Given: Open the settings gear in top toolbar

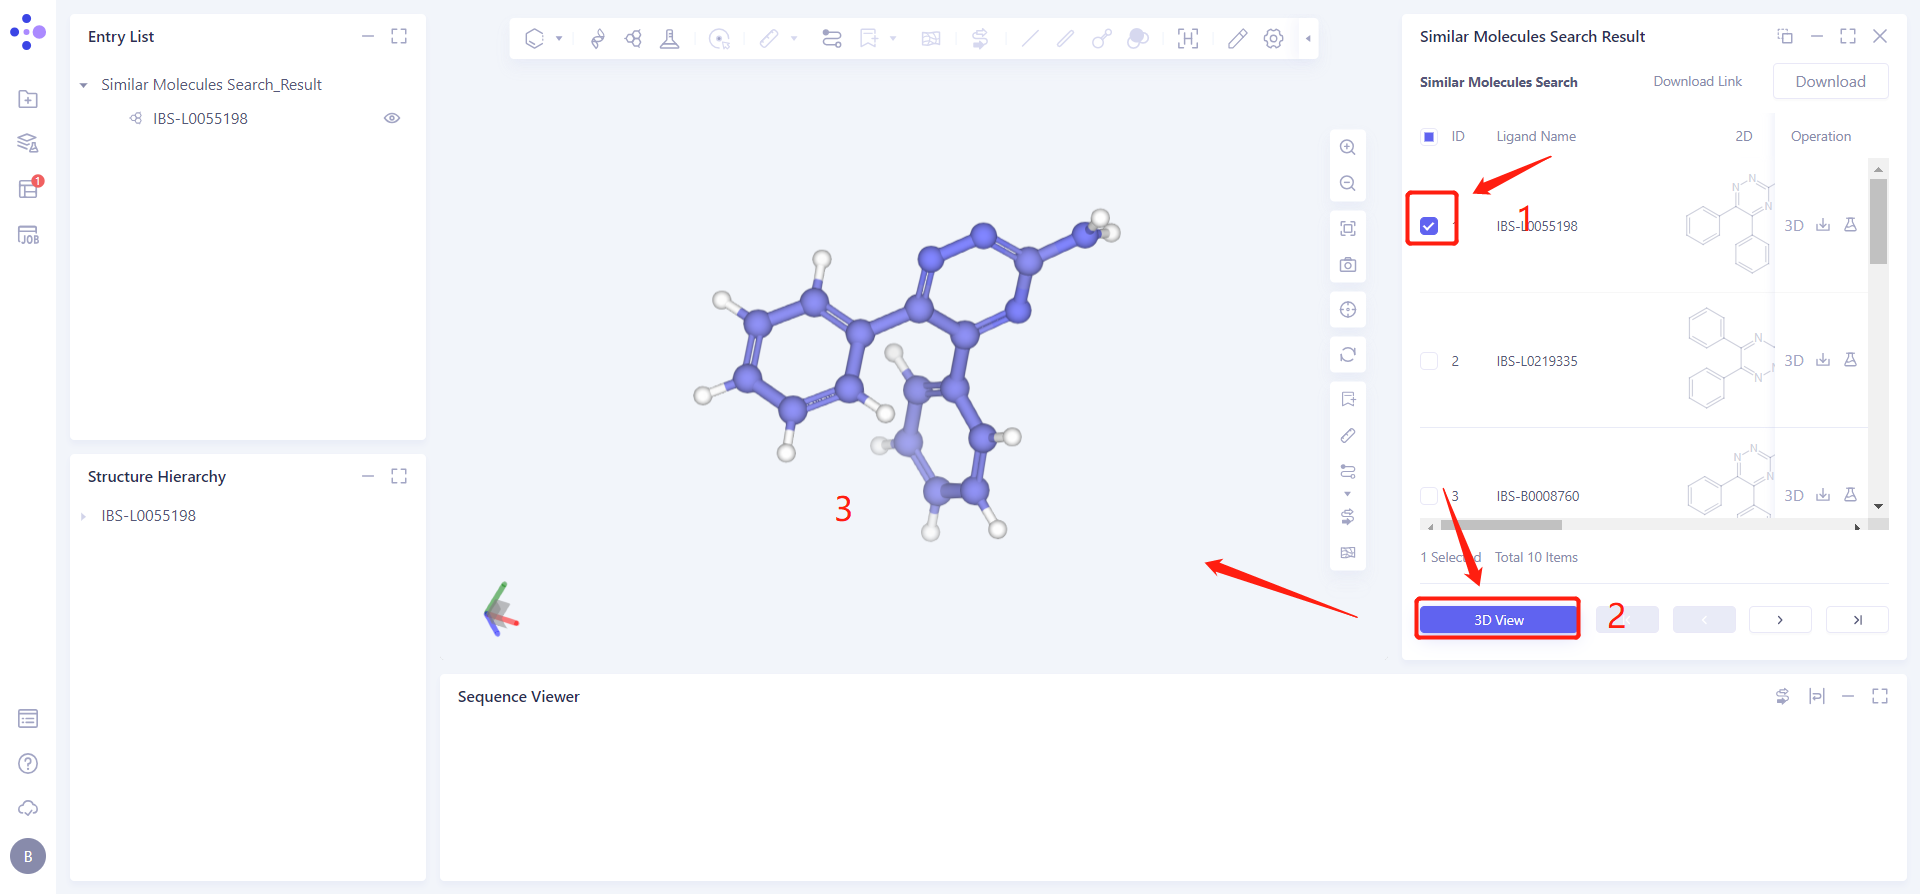Looking at the screenshot, I should click(x=1273, y=38).
